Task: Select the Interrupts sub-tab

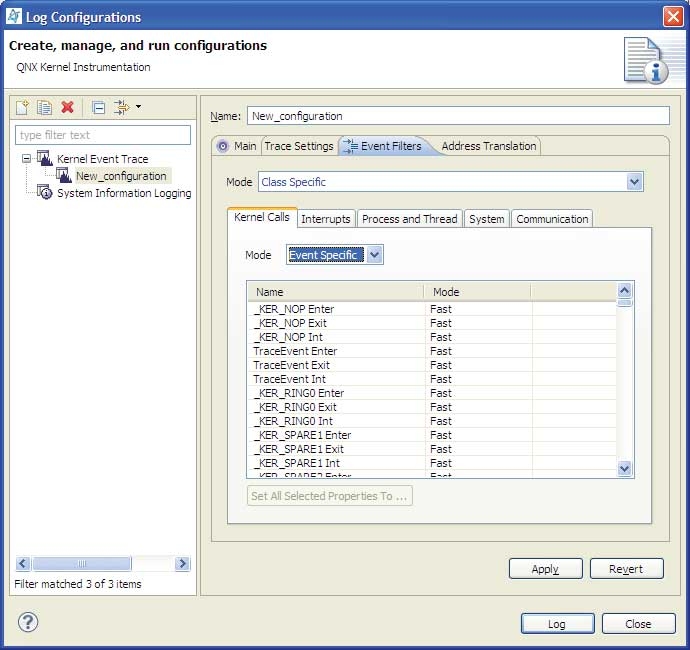Action: (325, 219)
